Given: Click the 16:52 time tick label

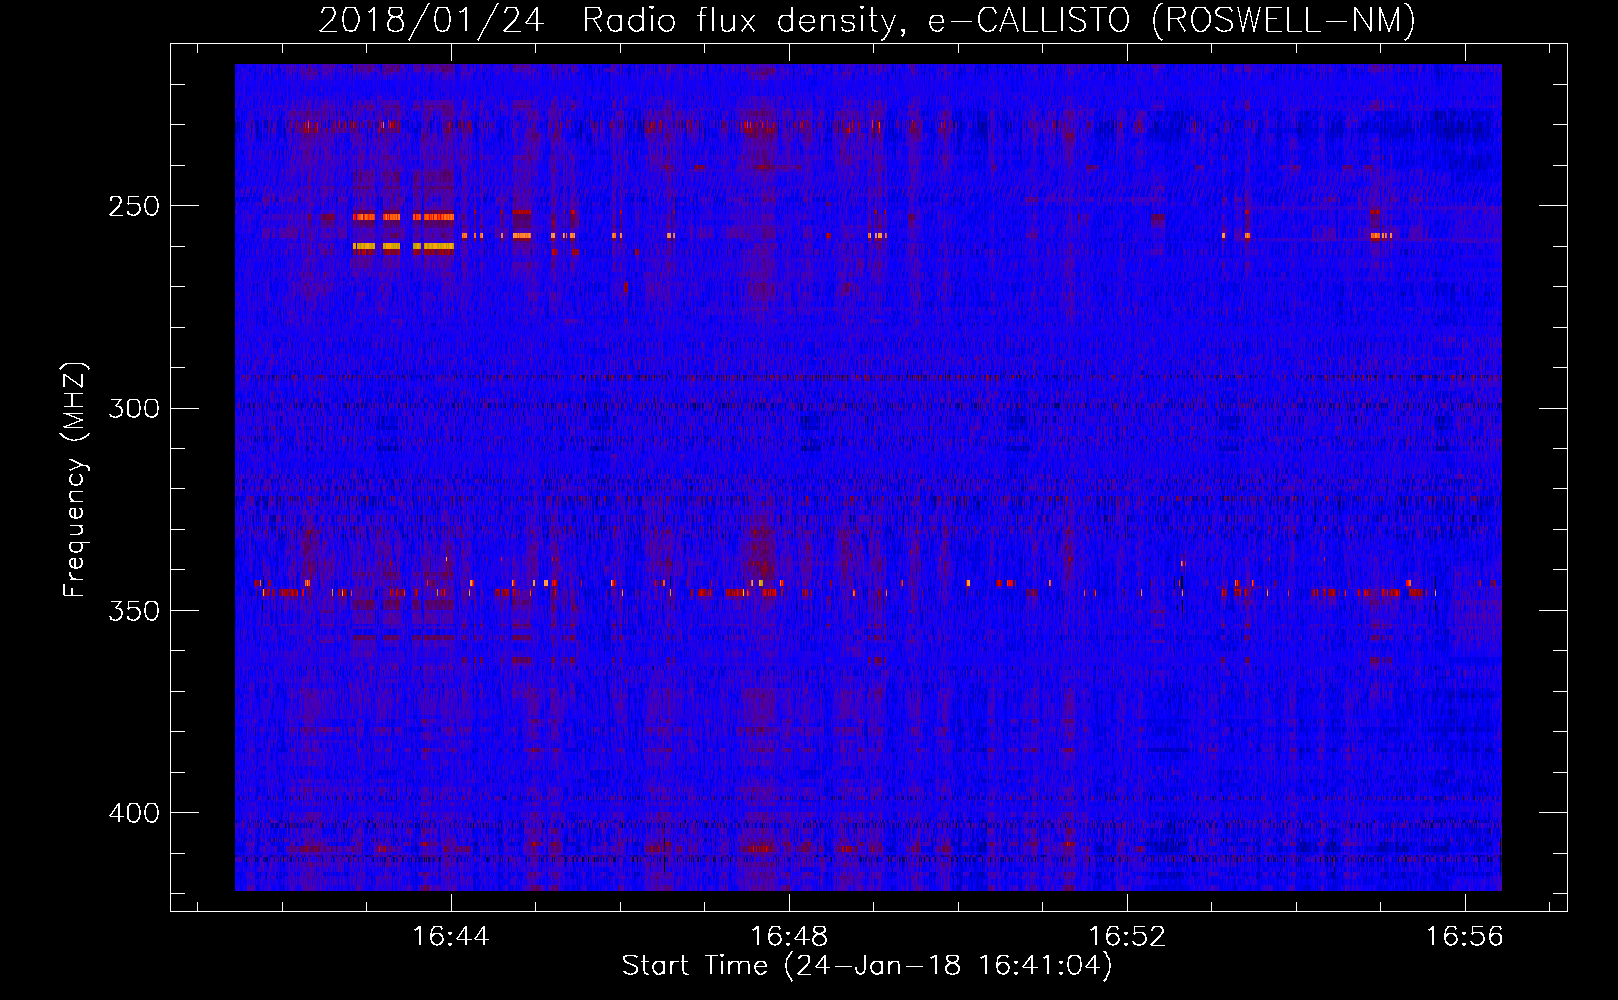Looking at the screenshot, I should point(1127,937).
